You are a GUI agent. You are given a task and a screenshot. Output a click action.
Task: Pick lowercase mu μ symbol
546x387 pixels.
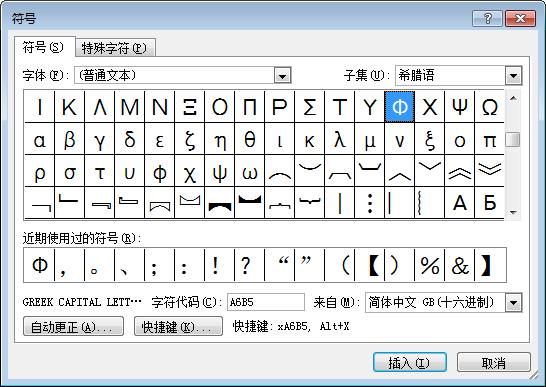point(370,139)
